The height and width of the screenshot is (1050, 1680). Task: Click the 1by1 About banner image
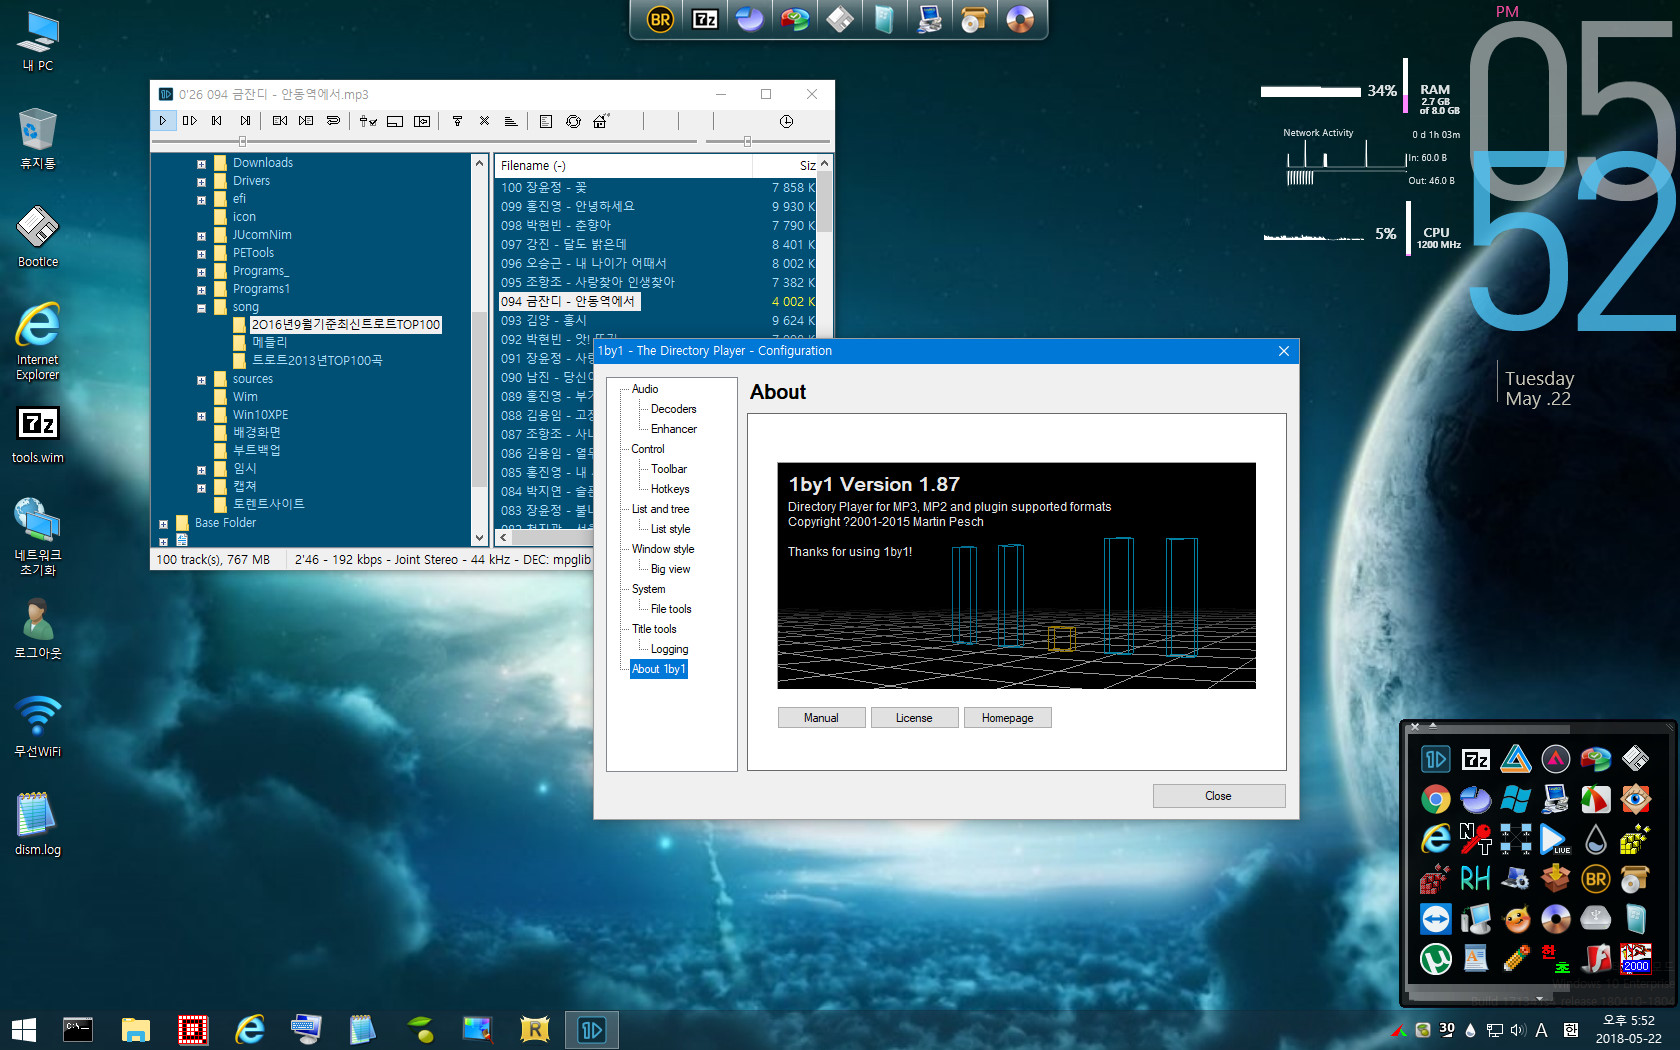pyautogui.click(x=1016, y=575)
